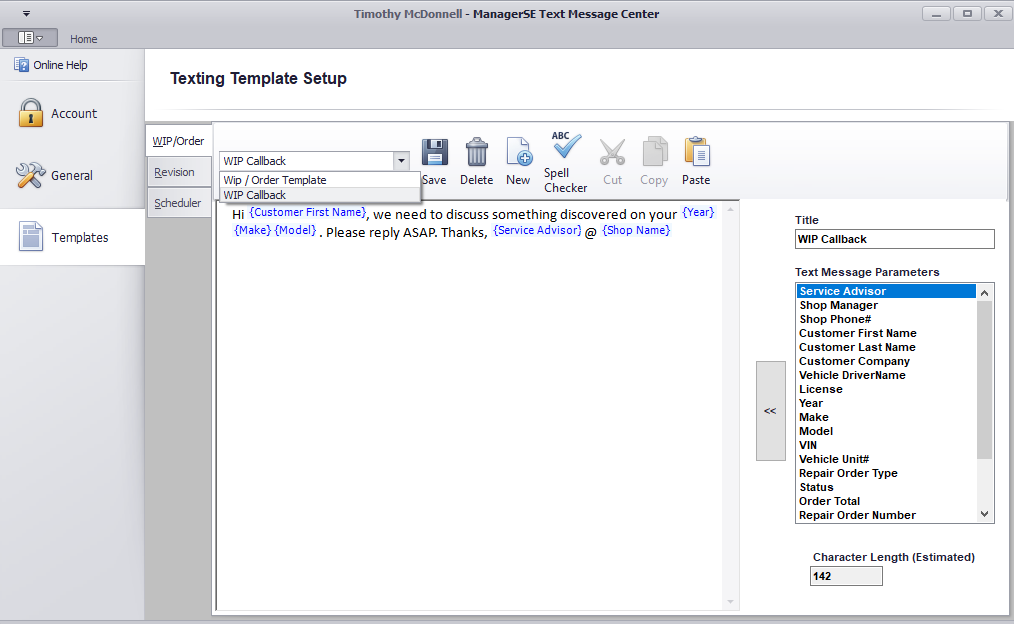Select Shop Manager in parameters list

tap(838, 305)
